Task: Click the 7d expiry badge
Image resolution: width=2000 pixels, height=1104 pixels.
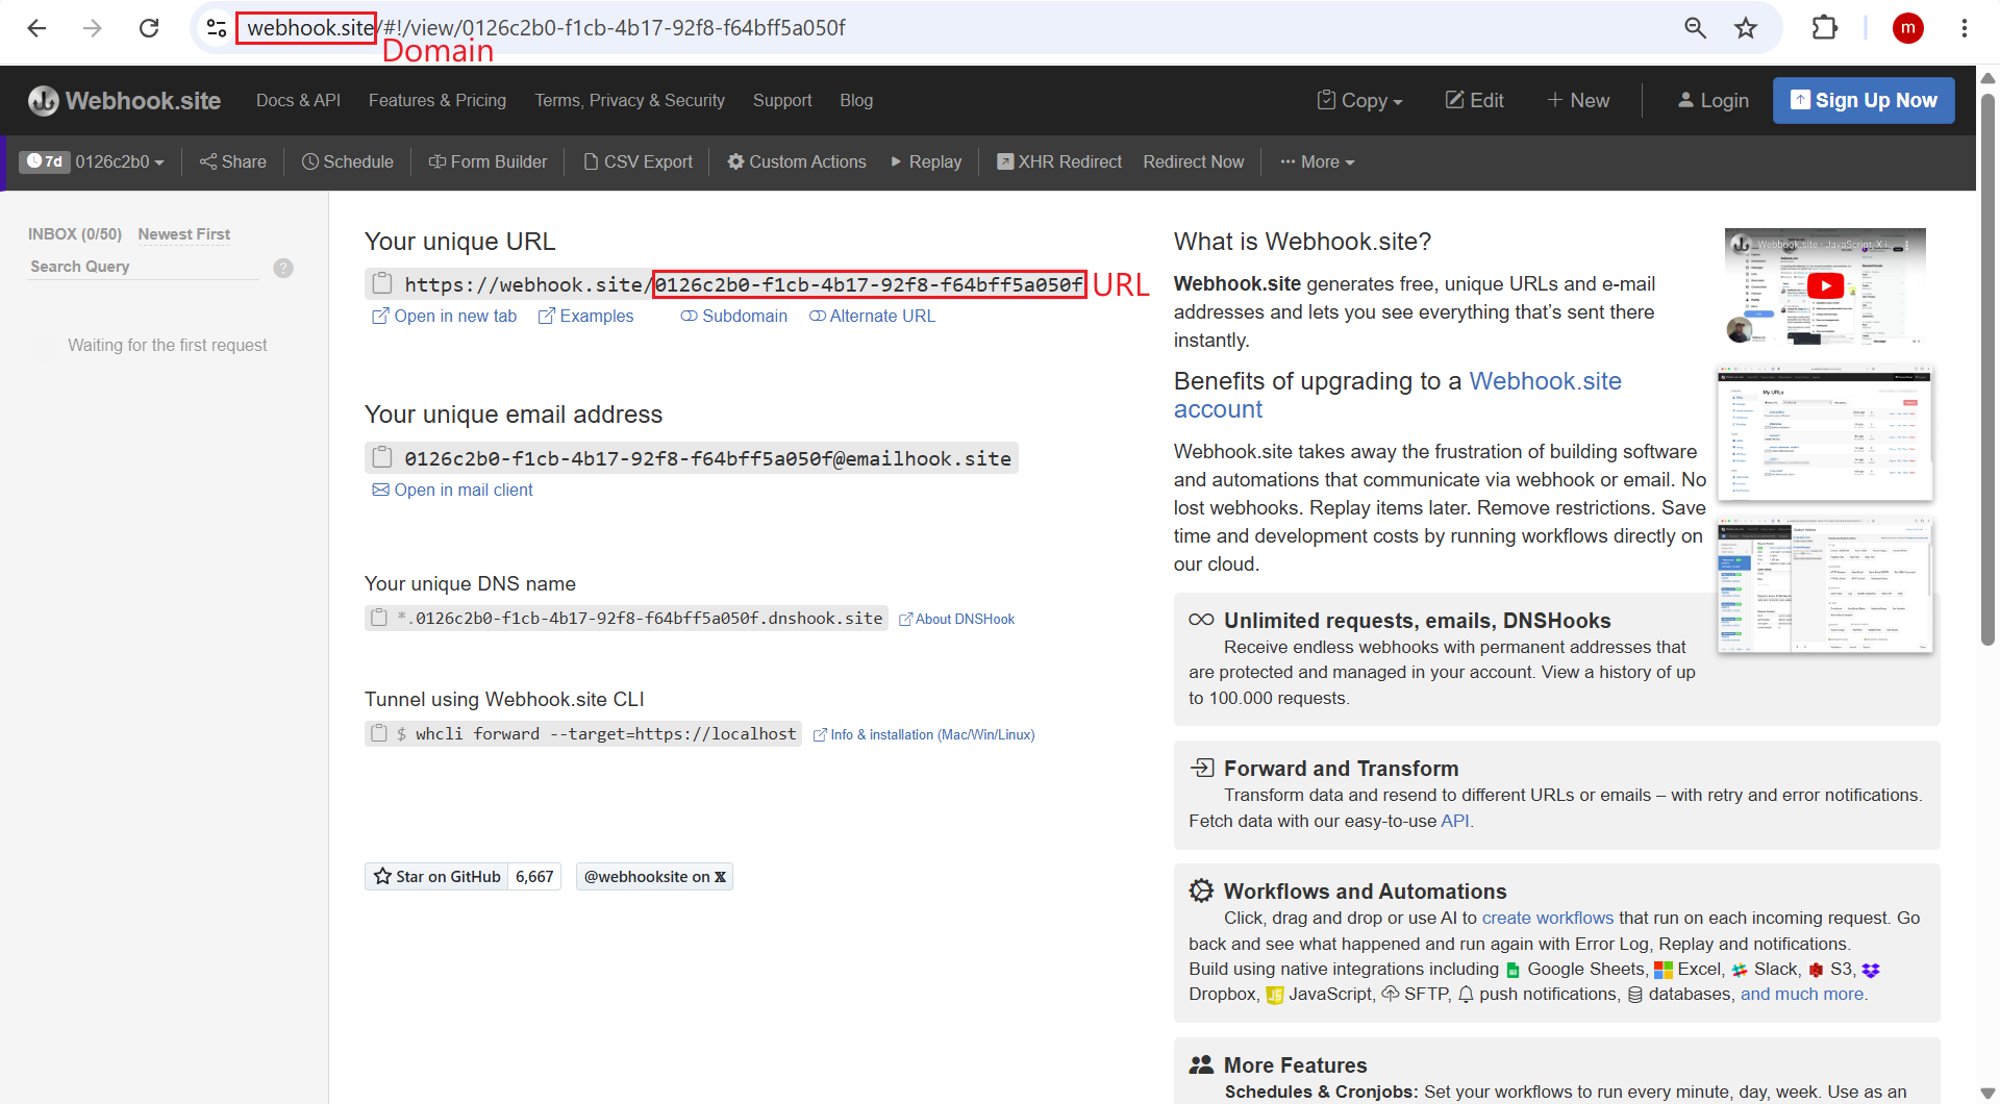Action: (45, 162)
